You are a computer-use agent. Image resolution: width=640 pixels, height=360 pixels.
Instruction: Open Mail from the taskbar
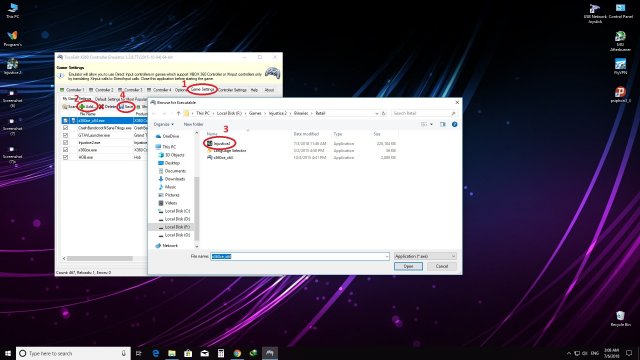[x=204, y=353]
